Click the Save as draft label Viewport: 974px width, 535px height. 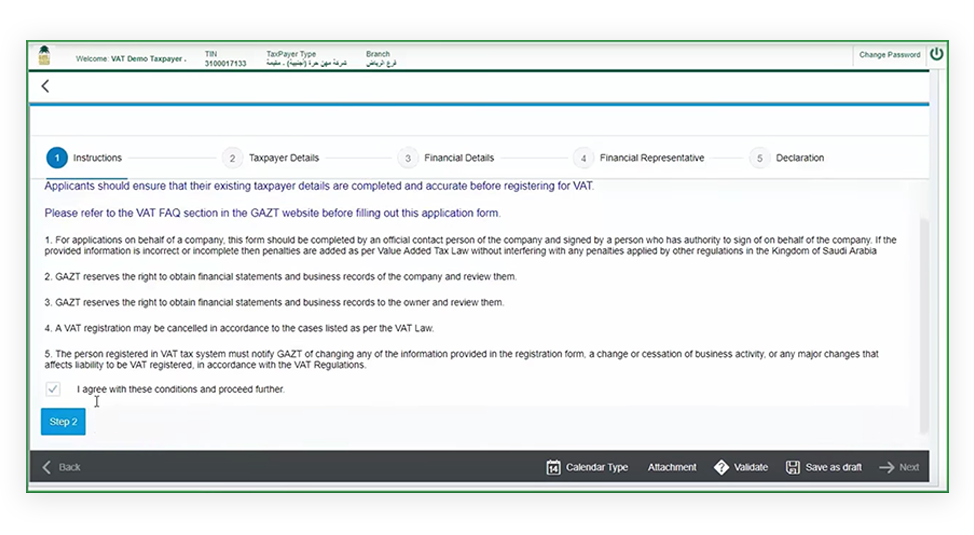pos(833,467)
